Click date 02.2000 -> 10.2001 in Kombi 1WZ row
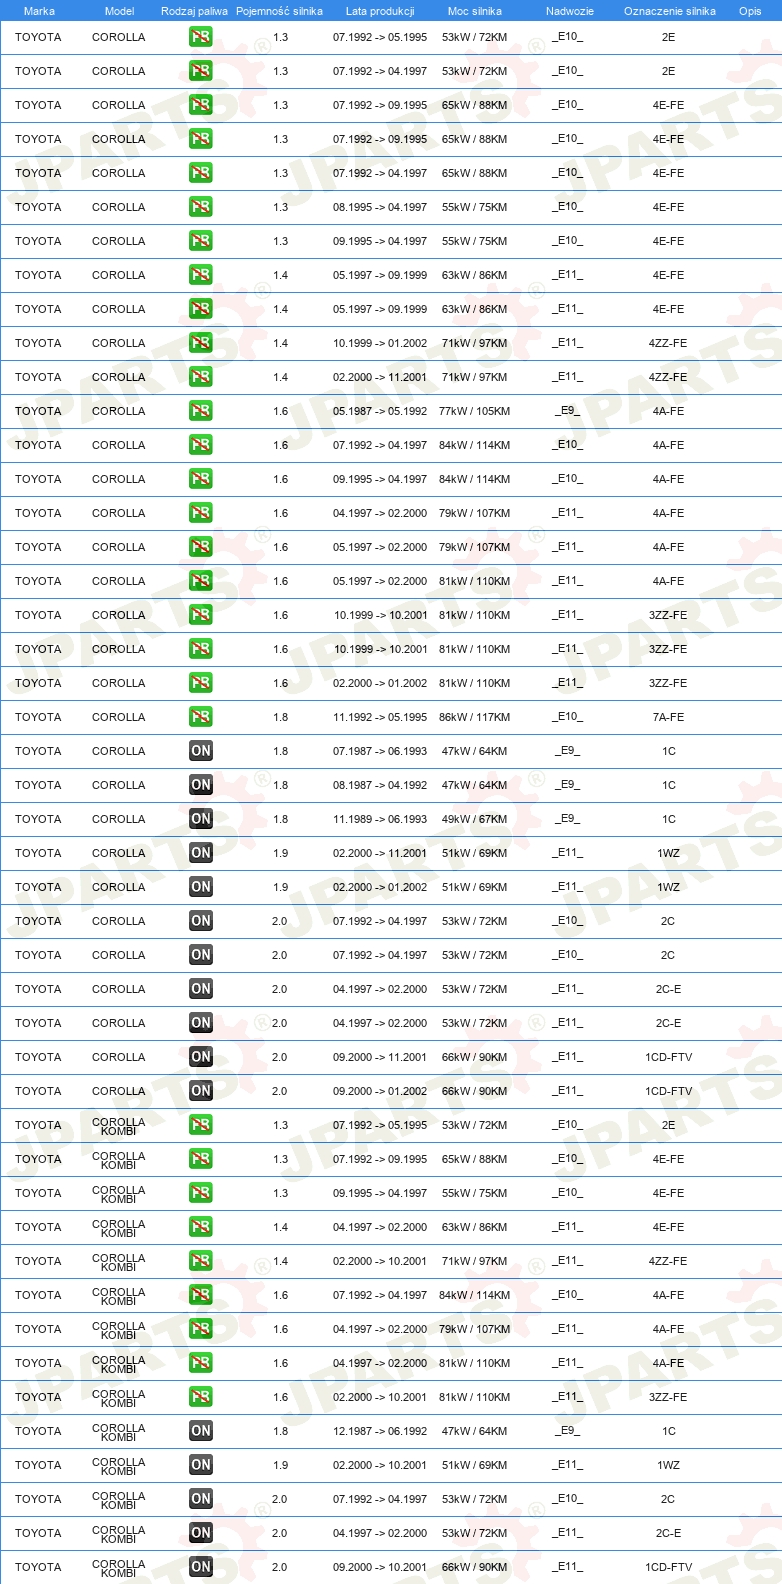 tap(380, 1465)
